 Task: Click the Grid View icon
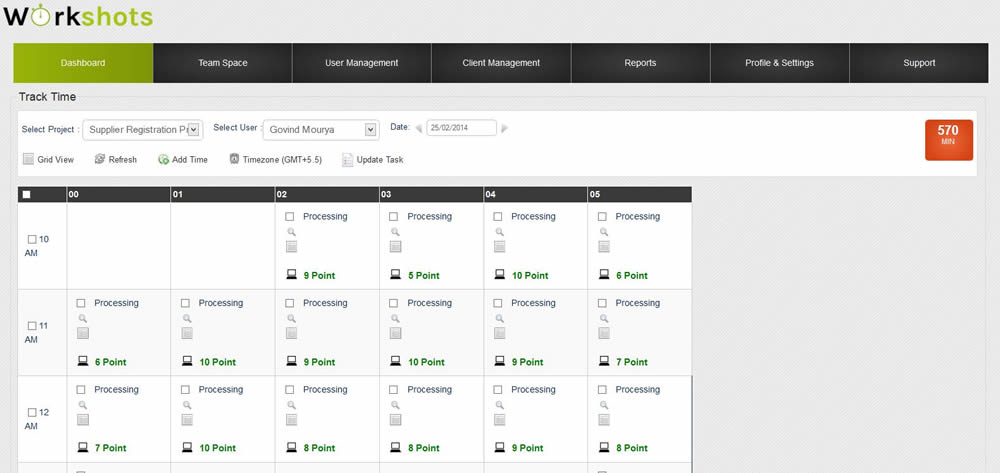click(x=28, y=159)
